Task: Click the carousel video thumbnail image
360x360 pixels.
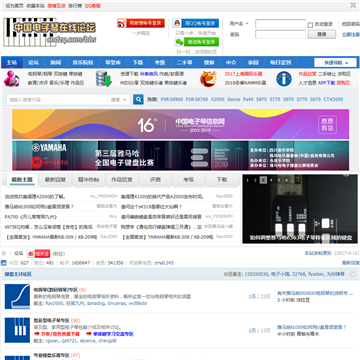Action: coord(300,209)
